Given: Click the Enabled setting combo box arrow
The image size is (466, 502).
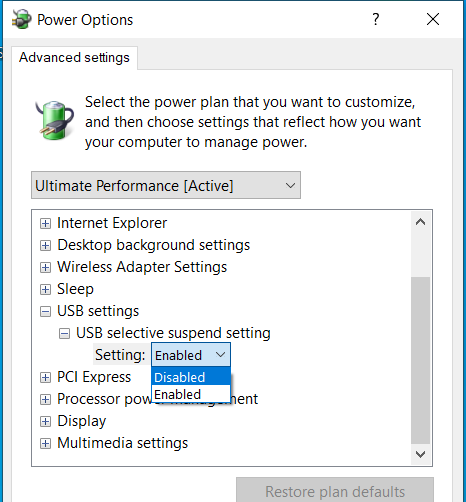Looking at the screenshot, I should click(220, 355).
